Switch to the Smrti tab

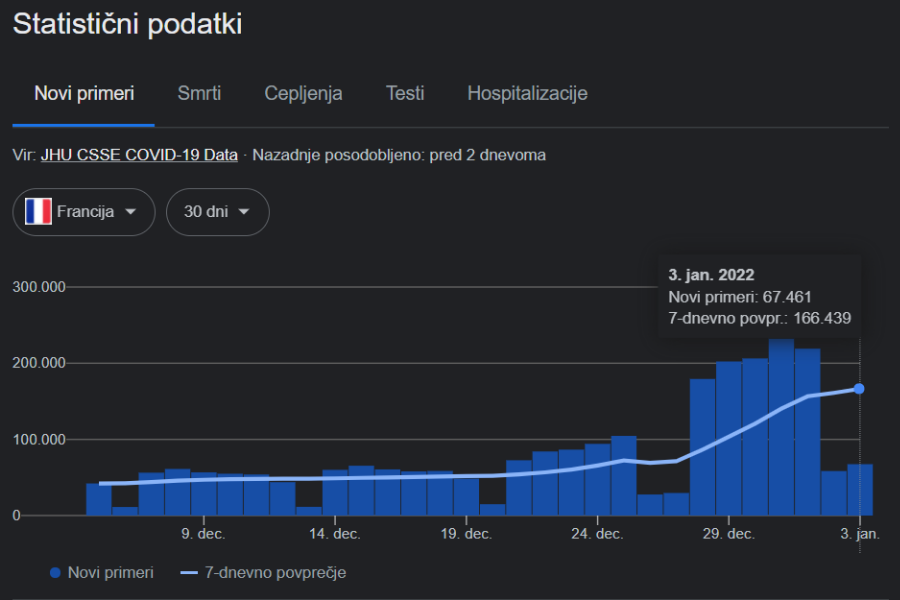pos(198,93)
